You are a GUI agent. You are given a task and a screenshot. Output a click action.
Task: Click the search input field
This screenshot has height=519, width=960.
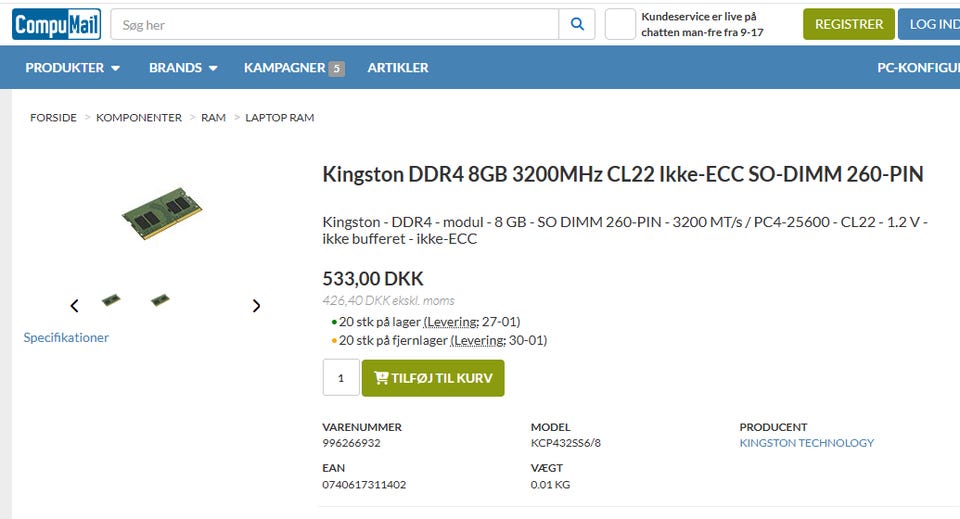pos(334,24)
